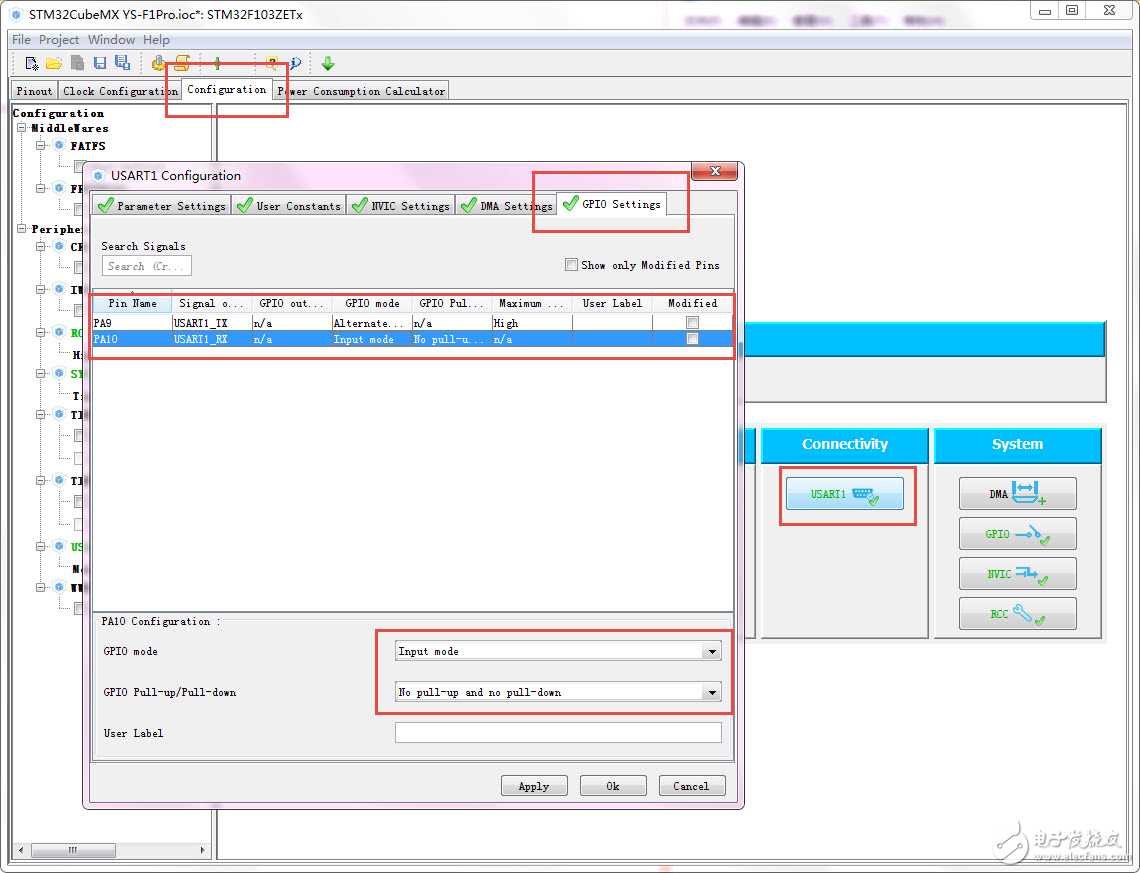Screen dimensions: 1140x873
Task: Click the NVIC System button
Action: (x=1017, y=574)
